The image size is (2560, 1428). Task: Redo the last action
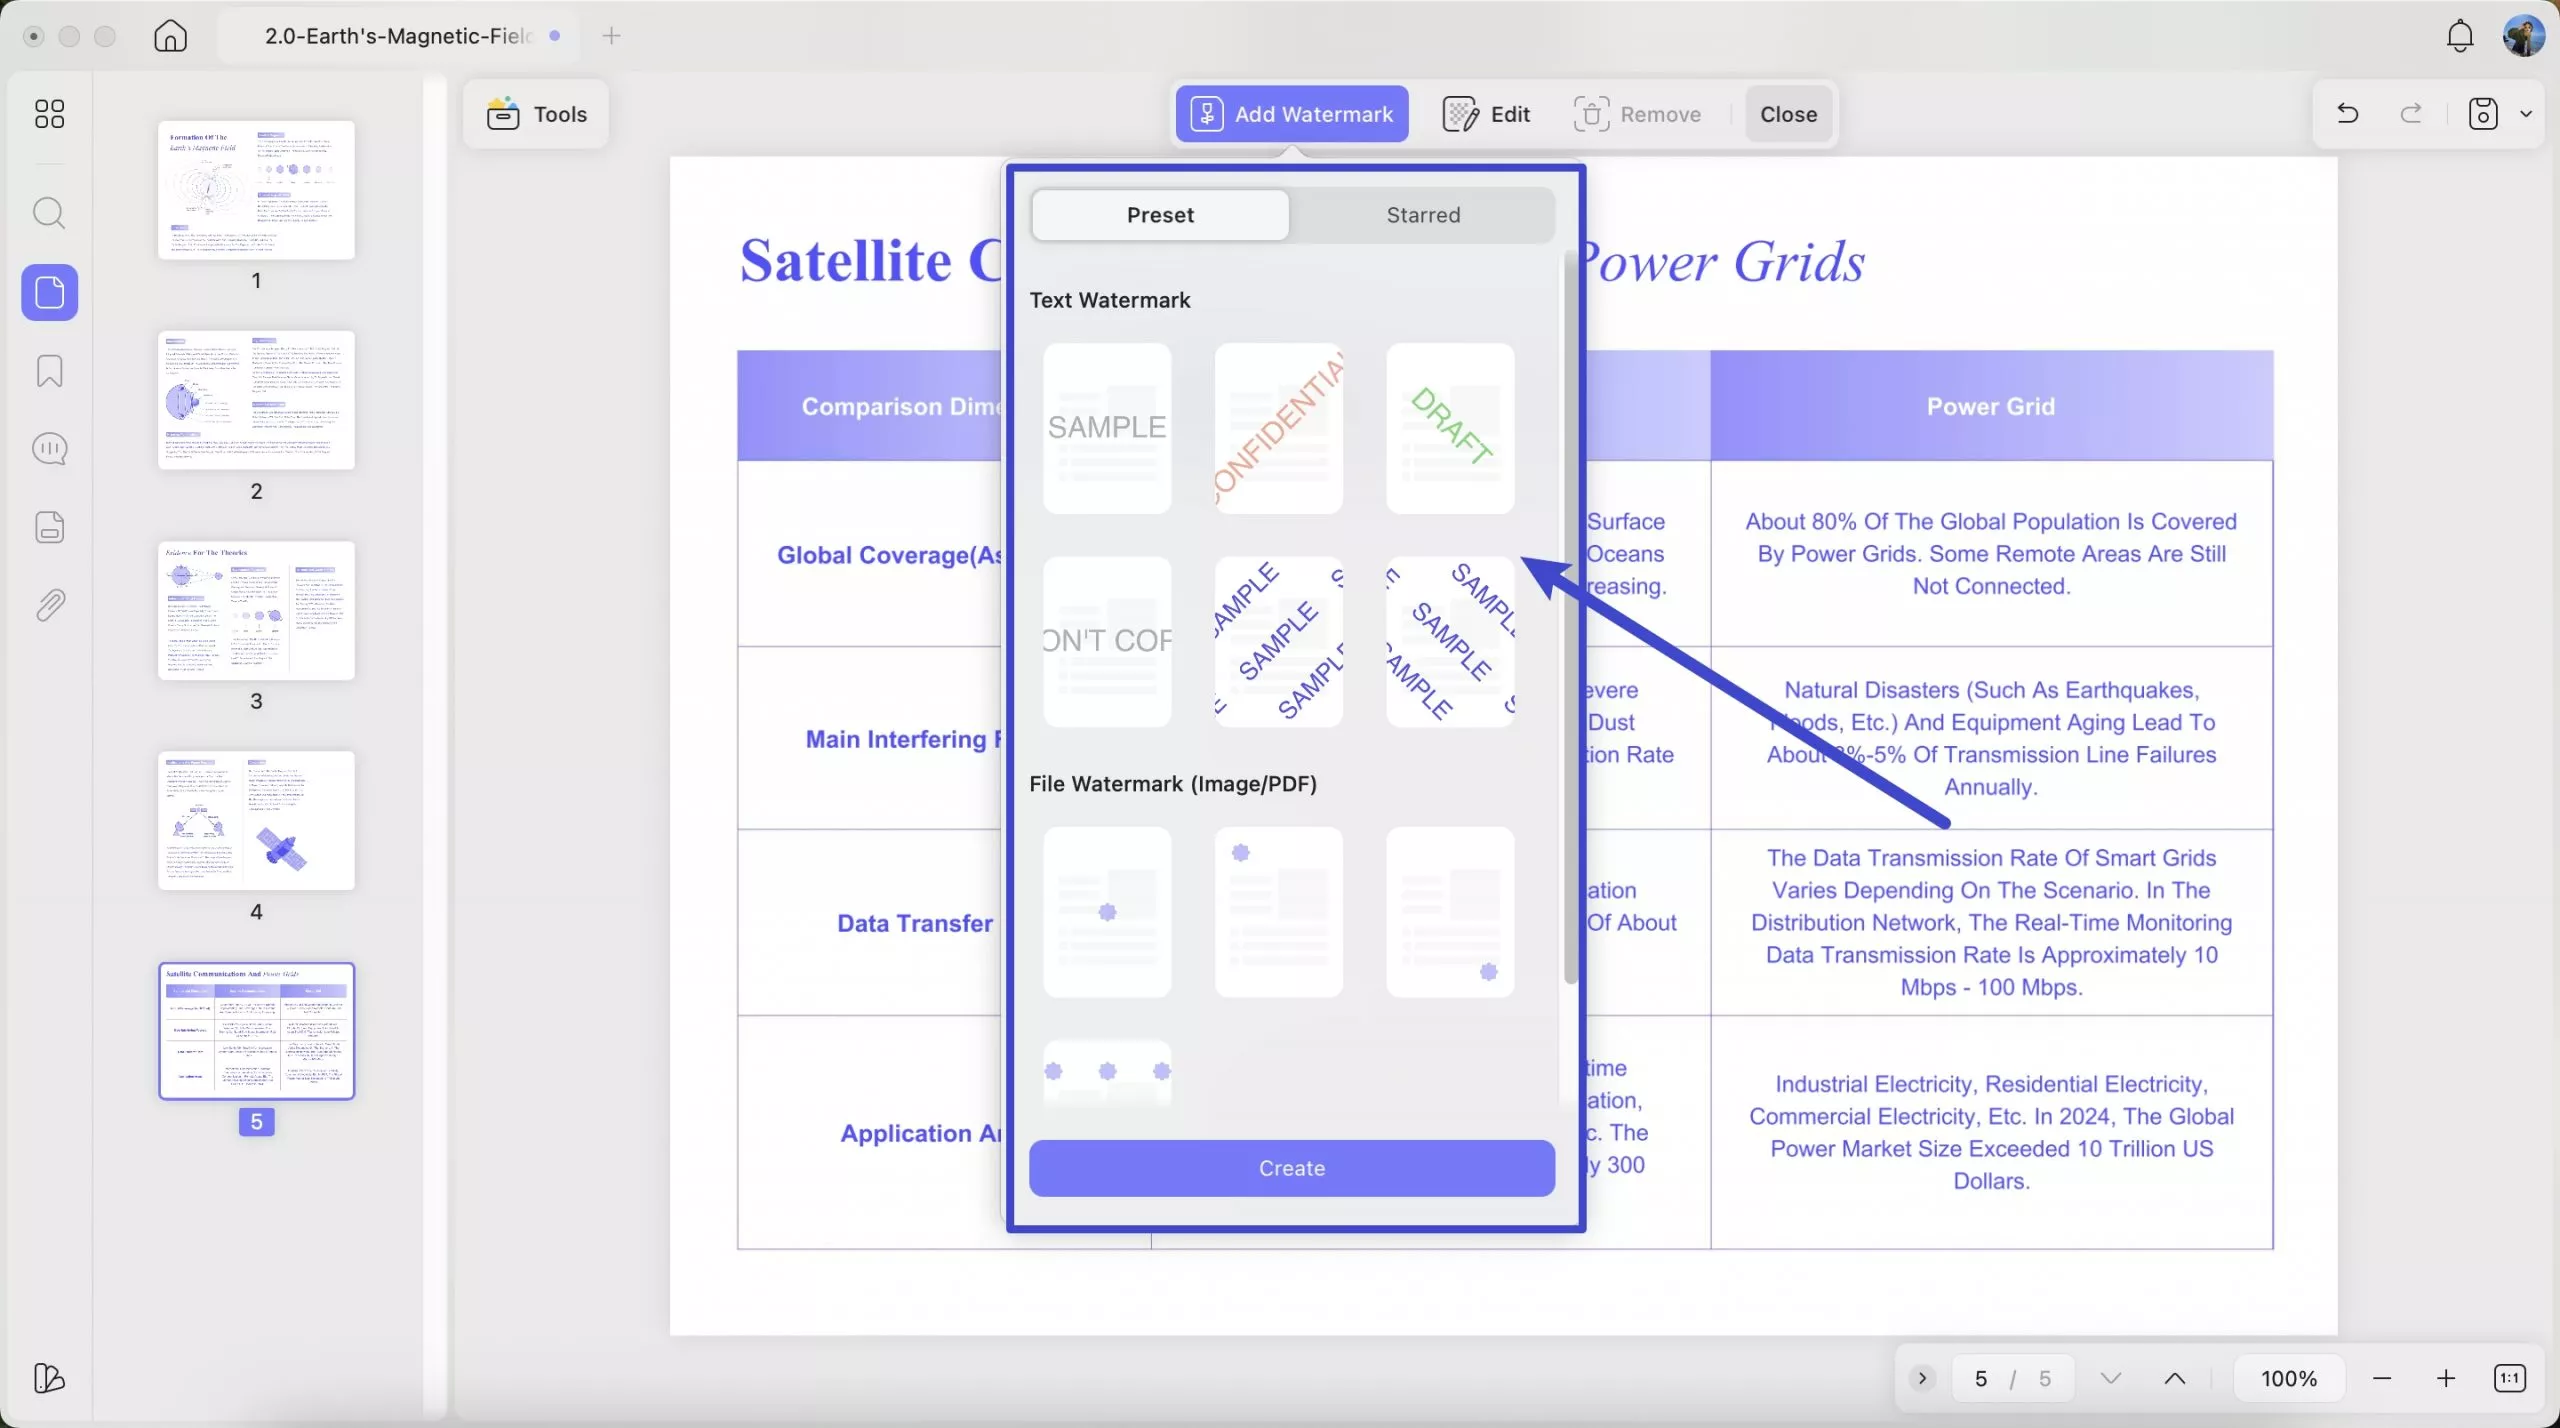point(2412,114)
